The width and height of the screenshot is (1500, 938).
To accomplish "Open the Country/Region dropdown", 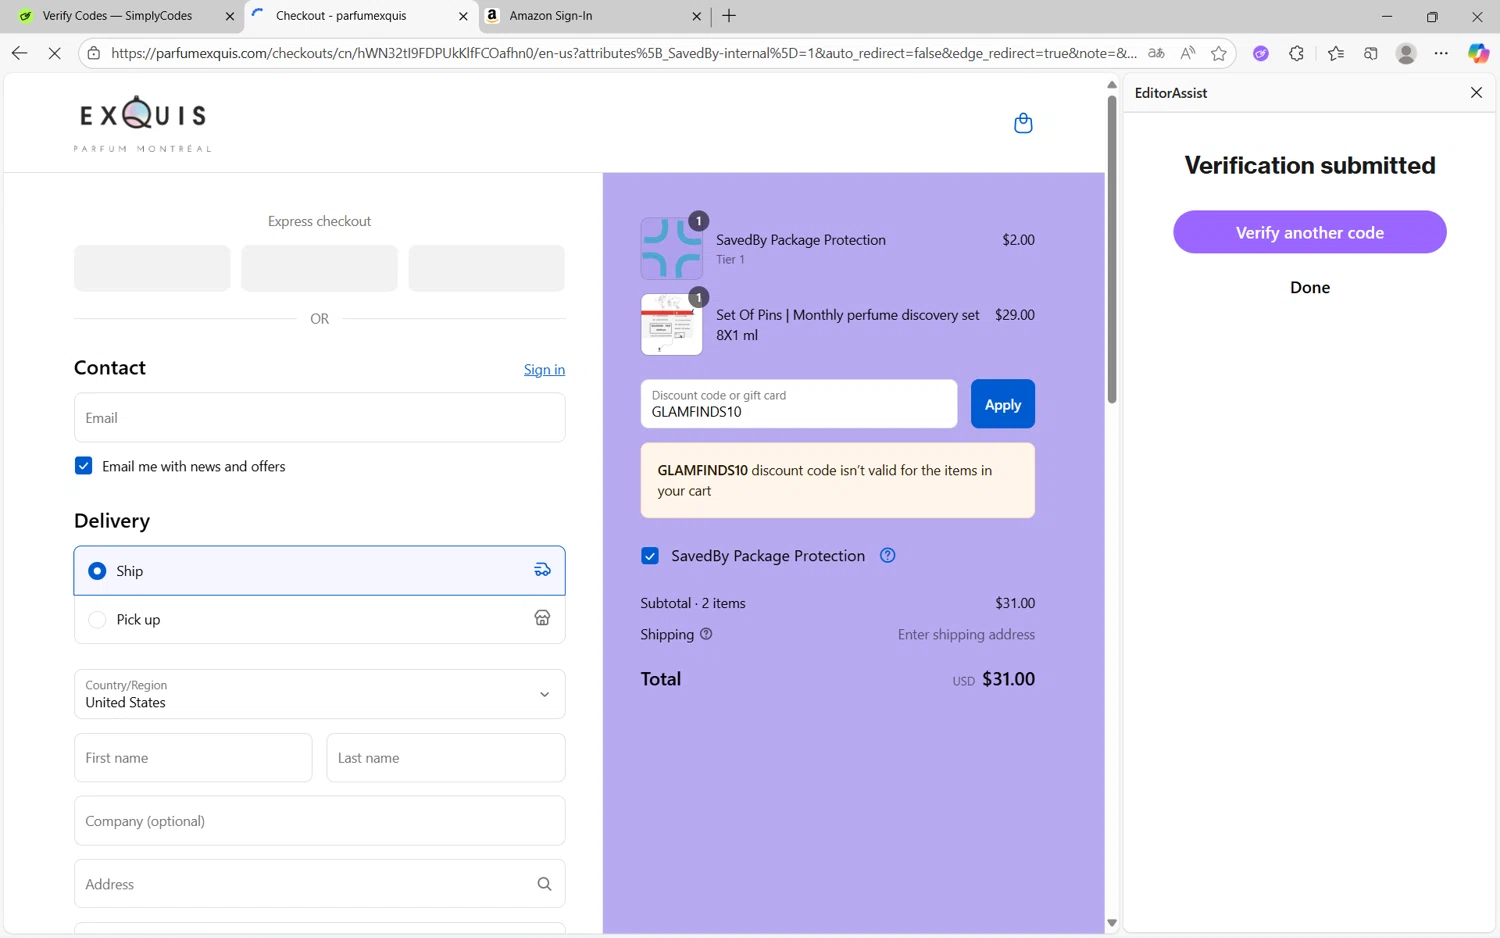I will pyautogui.click(x=319, y=694).
